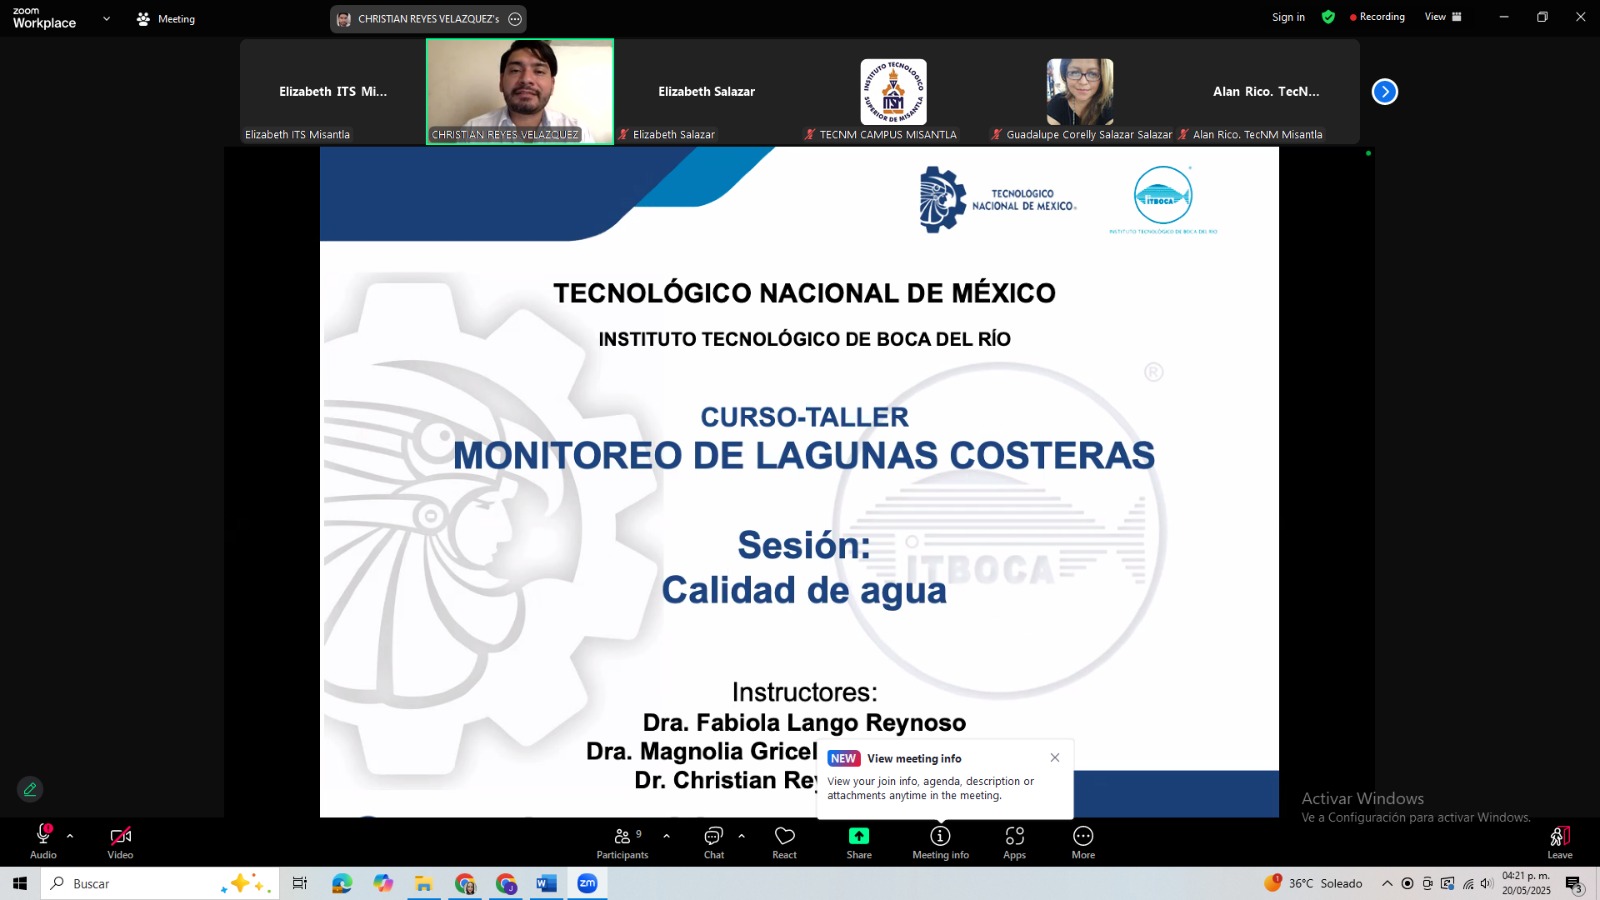Viewport: 1600px width, 900px height.
Task: Open the View layout menu
Action: (1443, 17)
